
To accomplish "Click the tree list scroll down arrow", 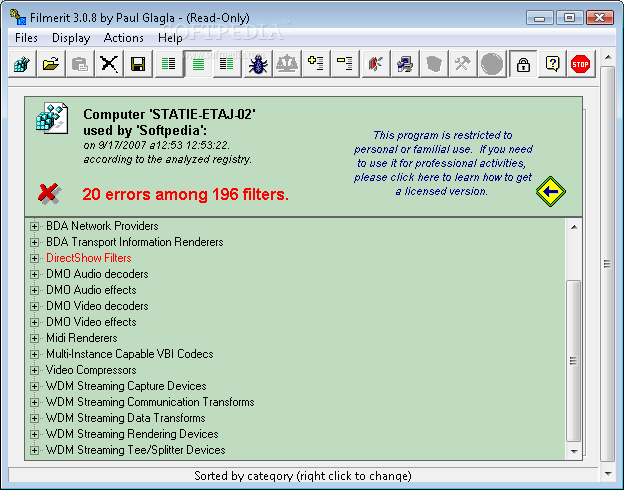I will (574, 451).
